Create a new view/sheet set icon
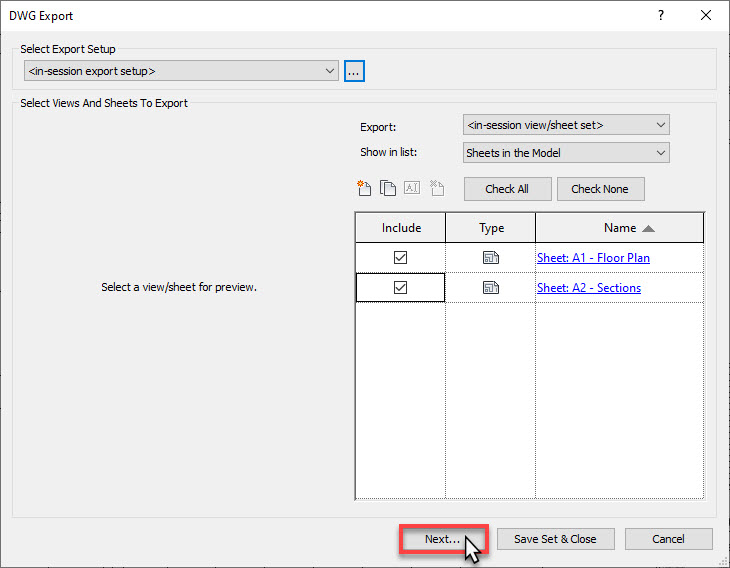This screenshot has height=568, width=730. point(364,188)
